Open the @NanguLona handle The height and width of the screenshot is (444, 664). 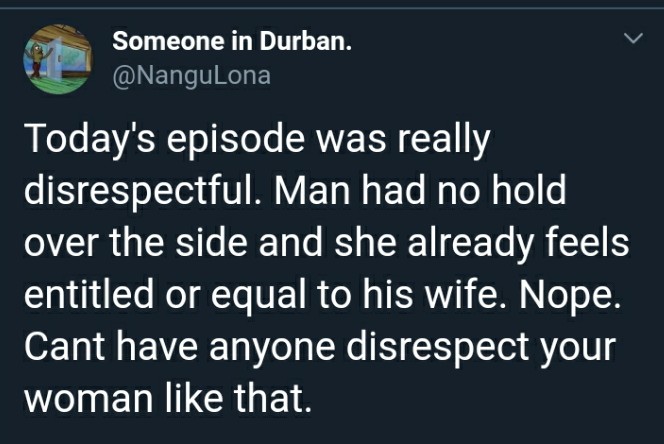[x=191, y=76]
